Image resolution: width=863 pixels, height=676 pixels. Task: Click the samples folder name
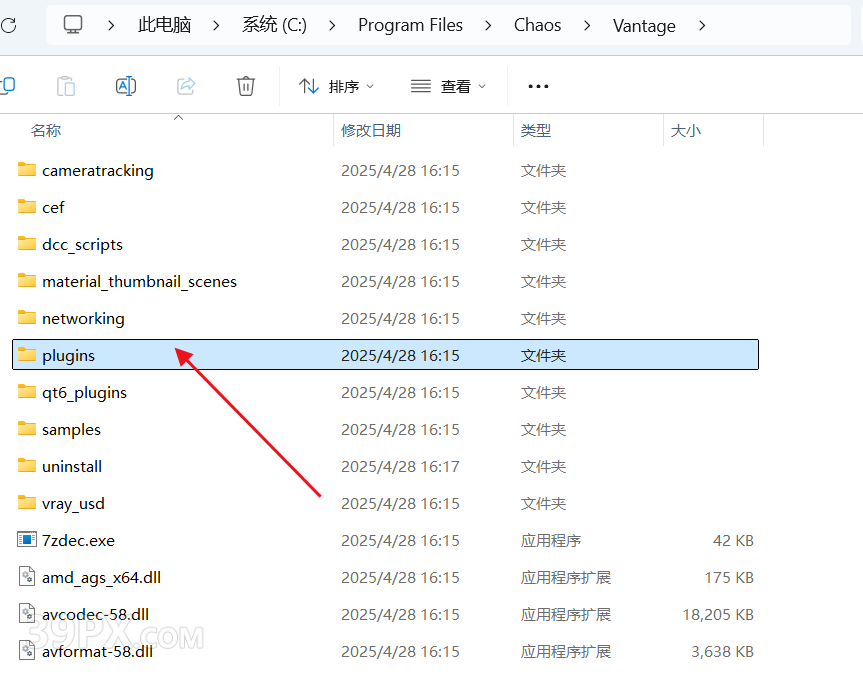coord(72,430)
